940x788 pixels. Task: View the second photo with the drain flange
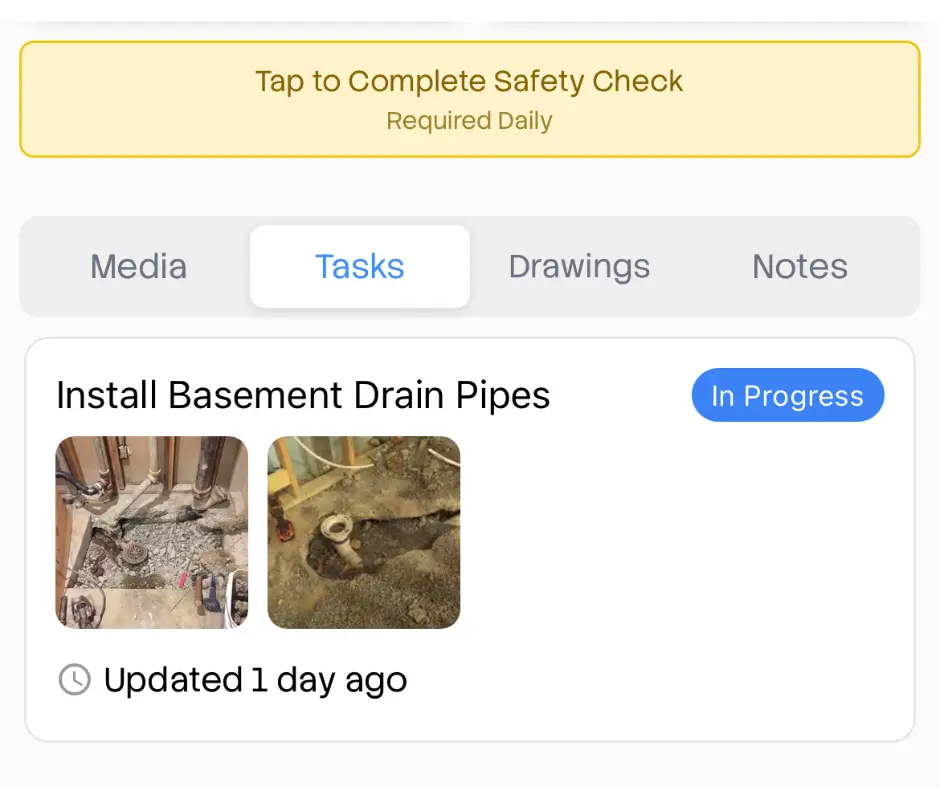[x=364, y=532]
